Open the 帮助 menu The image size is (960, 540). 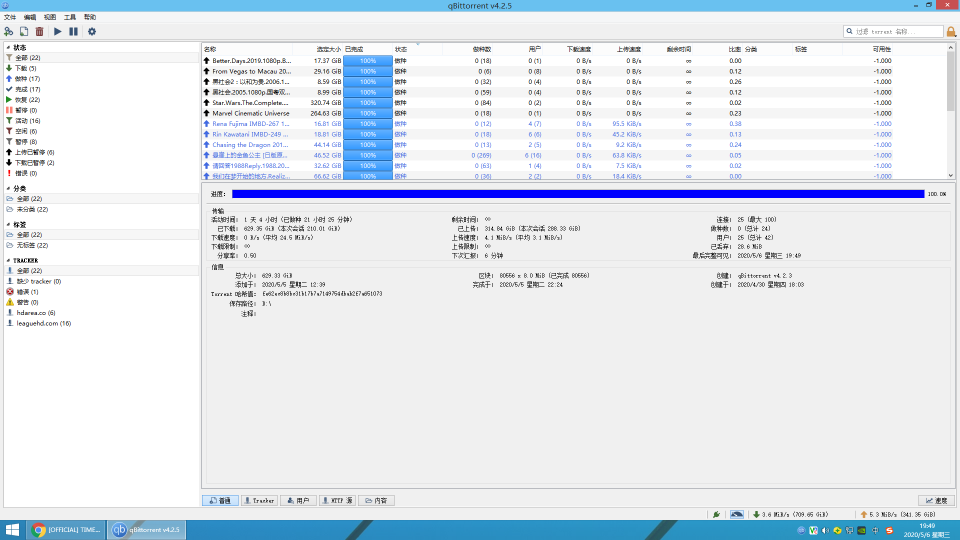click(90, 17)
